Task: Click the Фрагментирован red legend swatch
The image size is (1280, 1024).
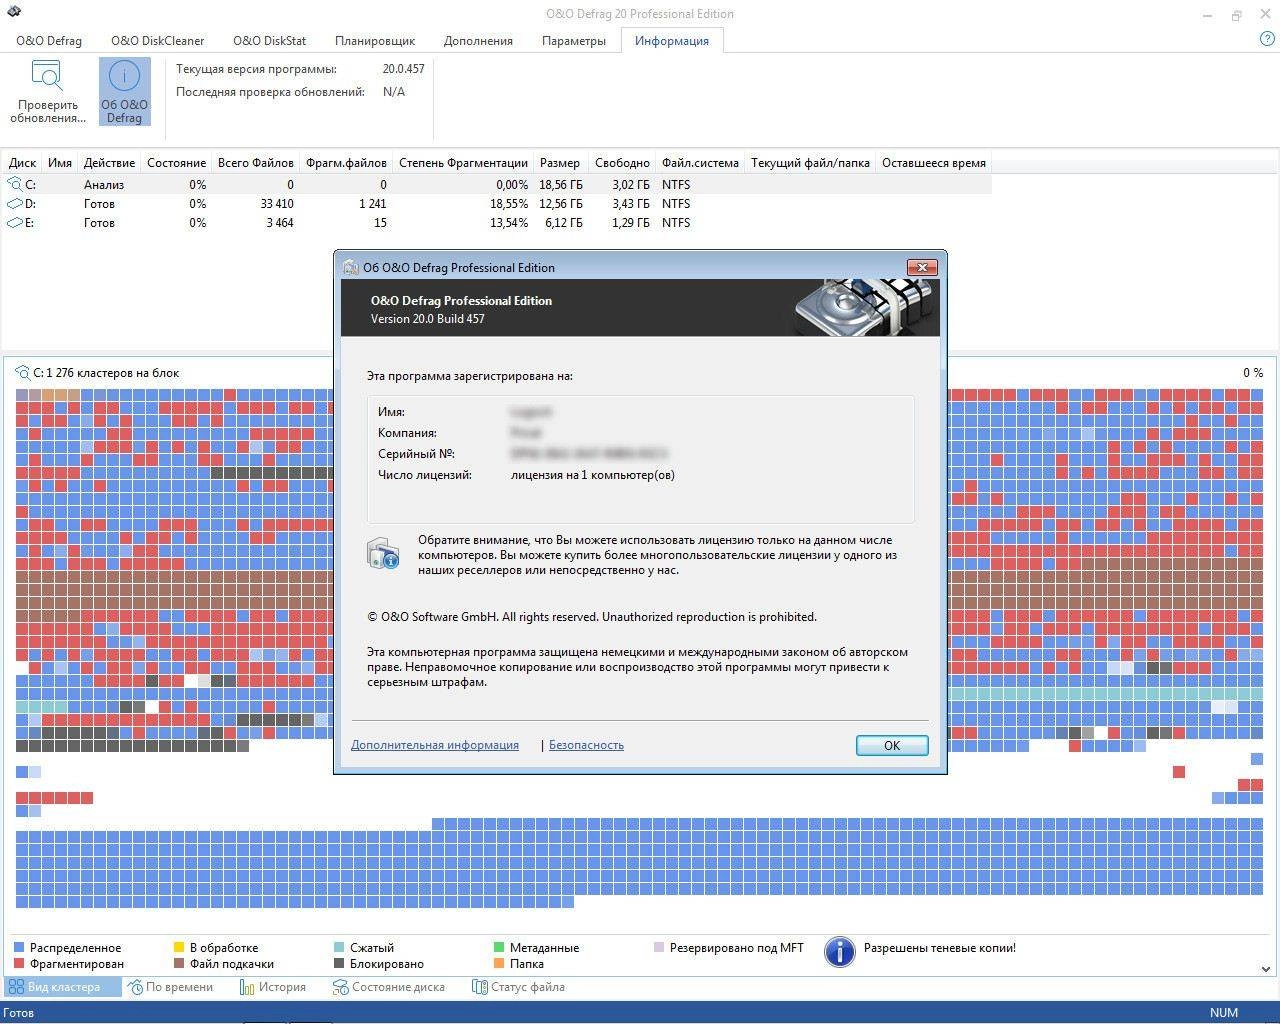Action: coord(19,964)
